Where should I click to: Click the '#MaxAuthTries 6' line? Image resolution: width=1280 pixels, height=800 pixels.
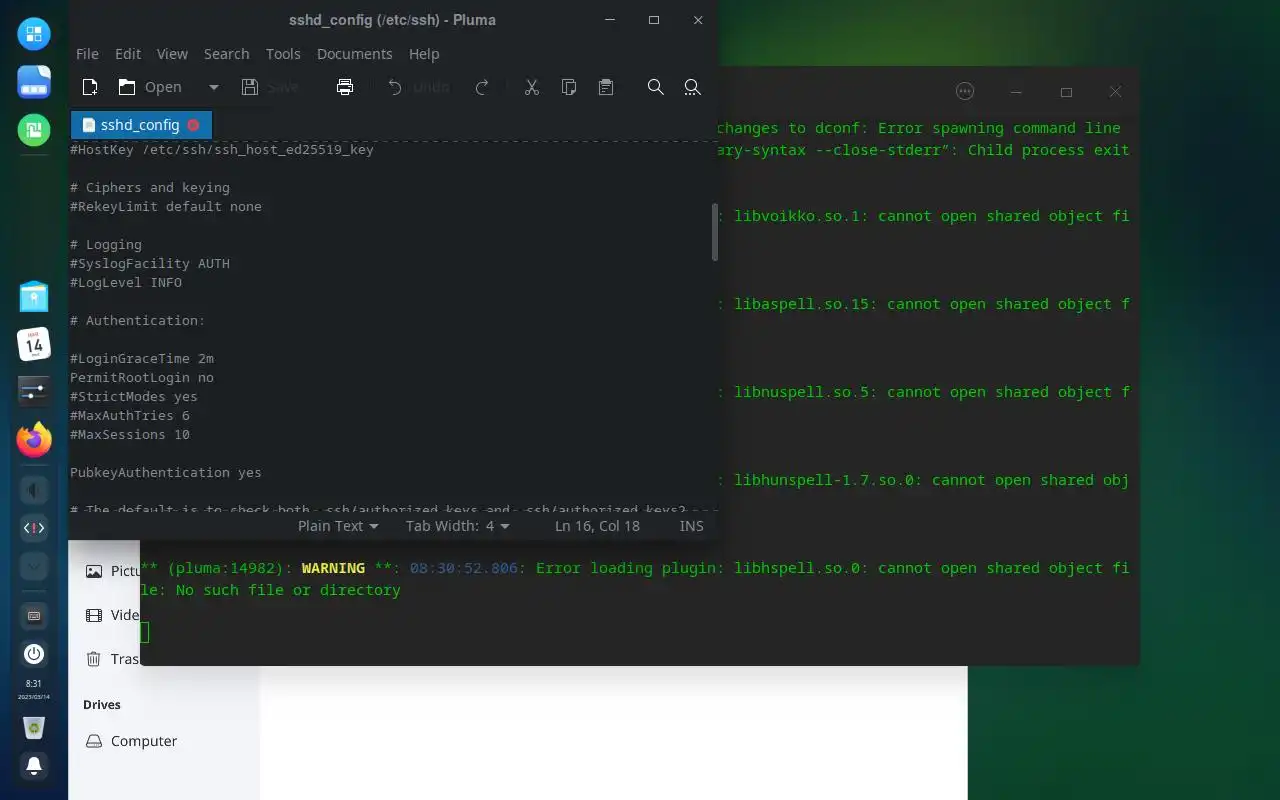(130, 416)
